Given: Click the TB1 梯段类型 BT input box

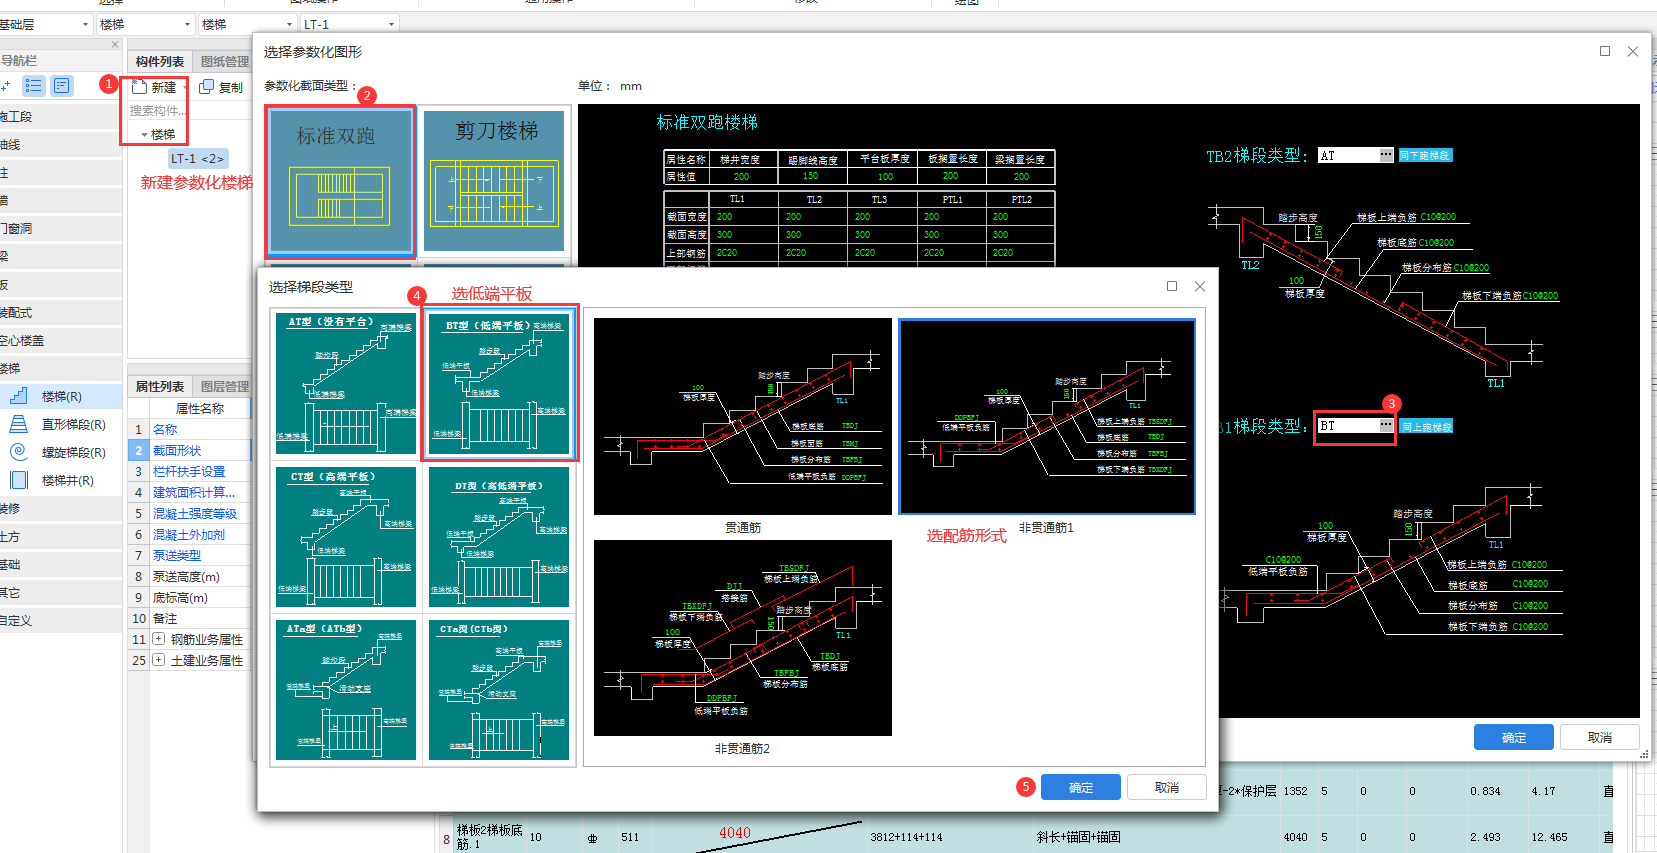Looking at the screenshot, I should 1348,425.
